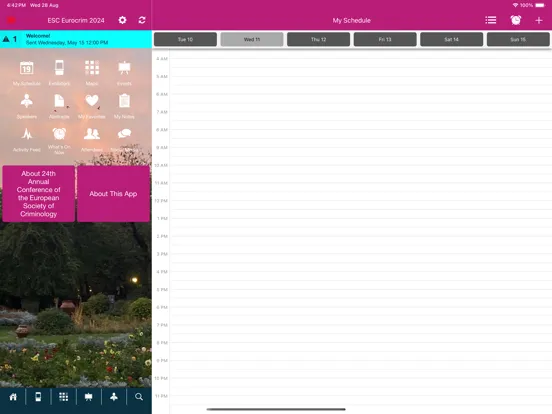Tap the events easel icon in bottom bar
The height and width of the screenshot is (414, 552).
[89, 397]
